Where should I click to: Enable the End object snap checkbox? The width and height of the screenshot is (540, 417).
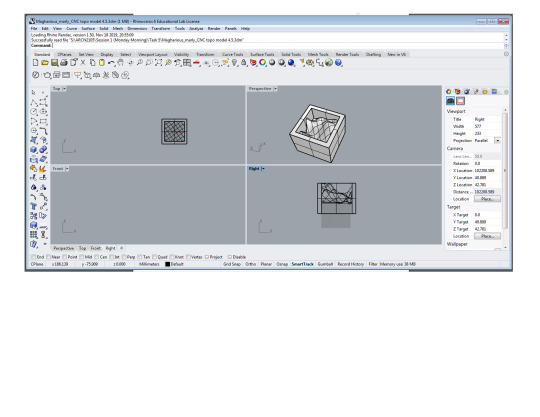[33, 257]
